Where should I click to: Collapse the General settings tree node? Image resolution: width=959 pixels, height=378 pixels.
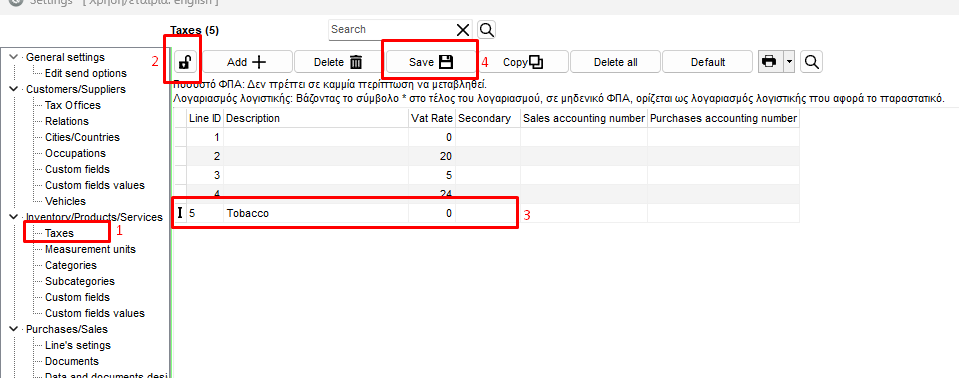pyautogui.click(x=14, y=57)
